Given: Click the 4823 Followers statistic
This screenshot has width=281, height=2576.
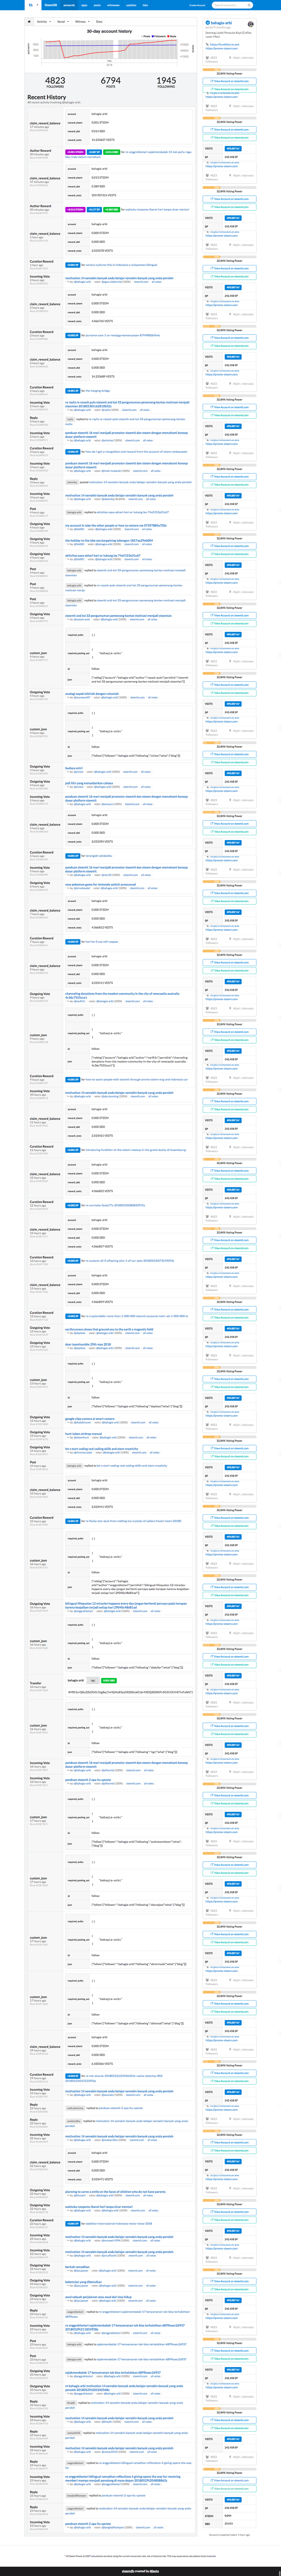Looking at the screenshot, I should tap(55, 82).
